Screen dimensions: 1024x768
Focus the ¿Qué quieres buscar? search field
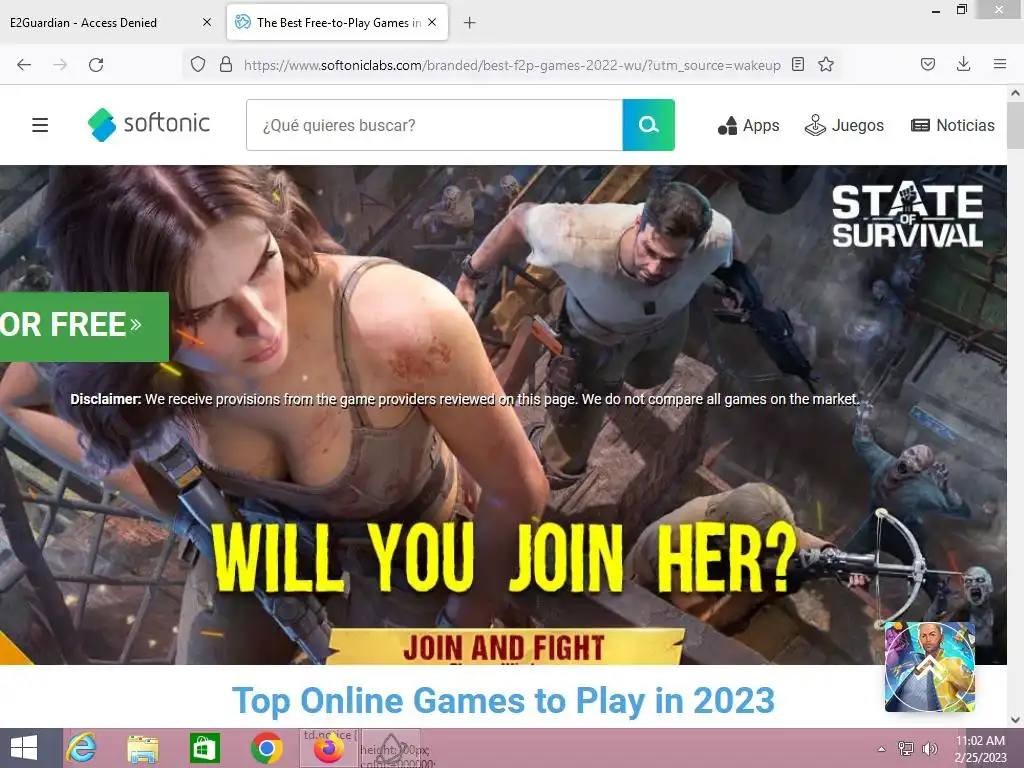coord(434,125)
